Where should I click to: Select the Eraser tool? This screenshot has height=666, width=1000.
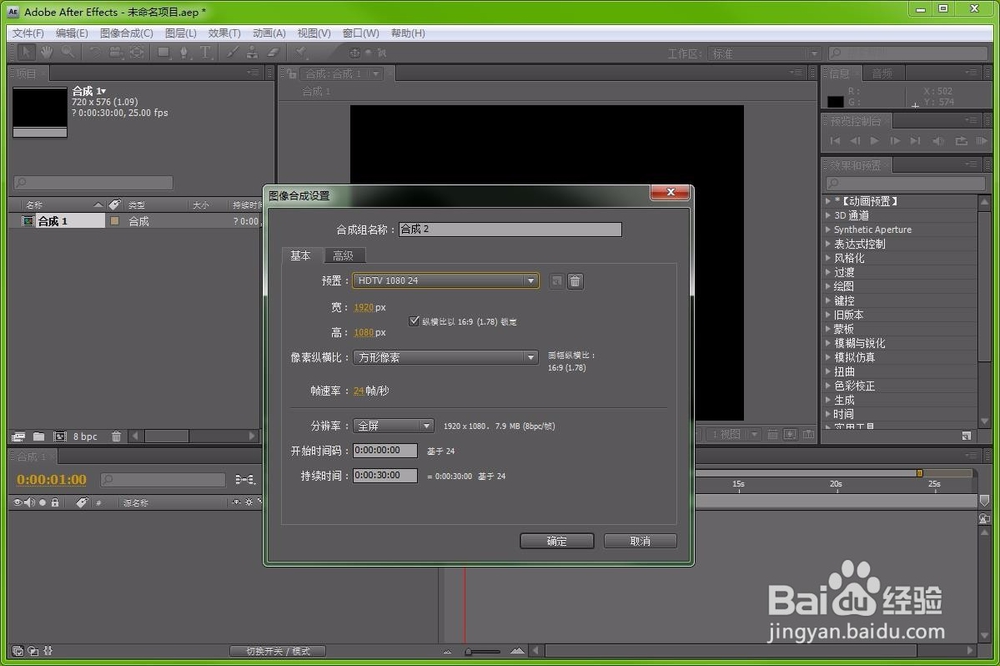[274, 52]
